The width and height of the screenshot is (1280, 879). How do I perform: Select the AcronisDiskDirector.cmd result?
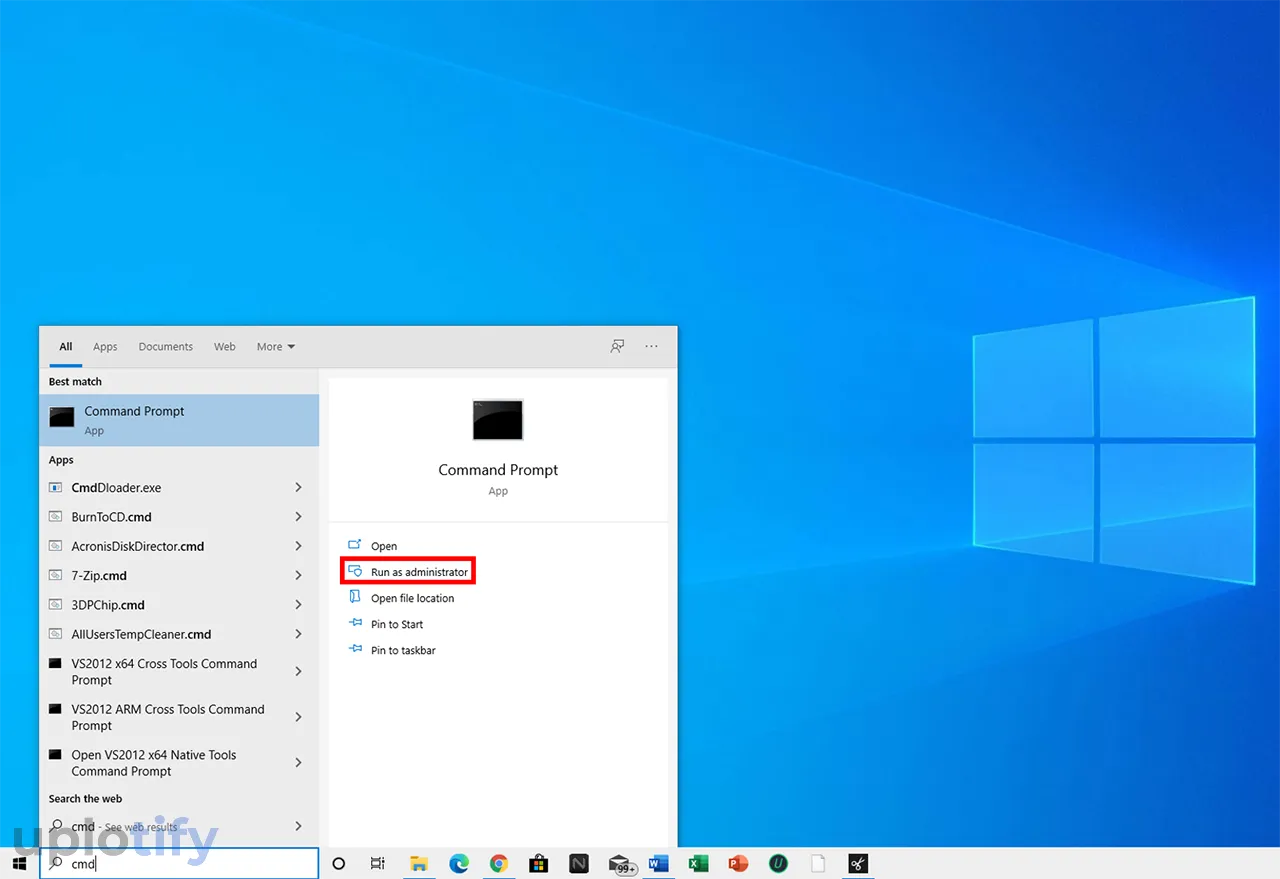pos(138,546)
